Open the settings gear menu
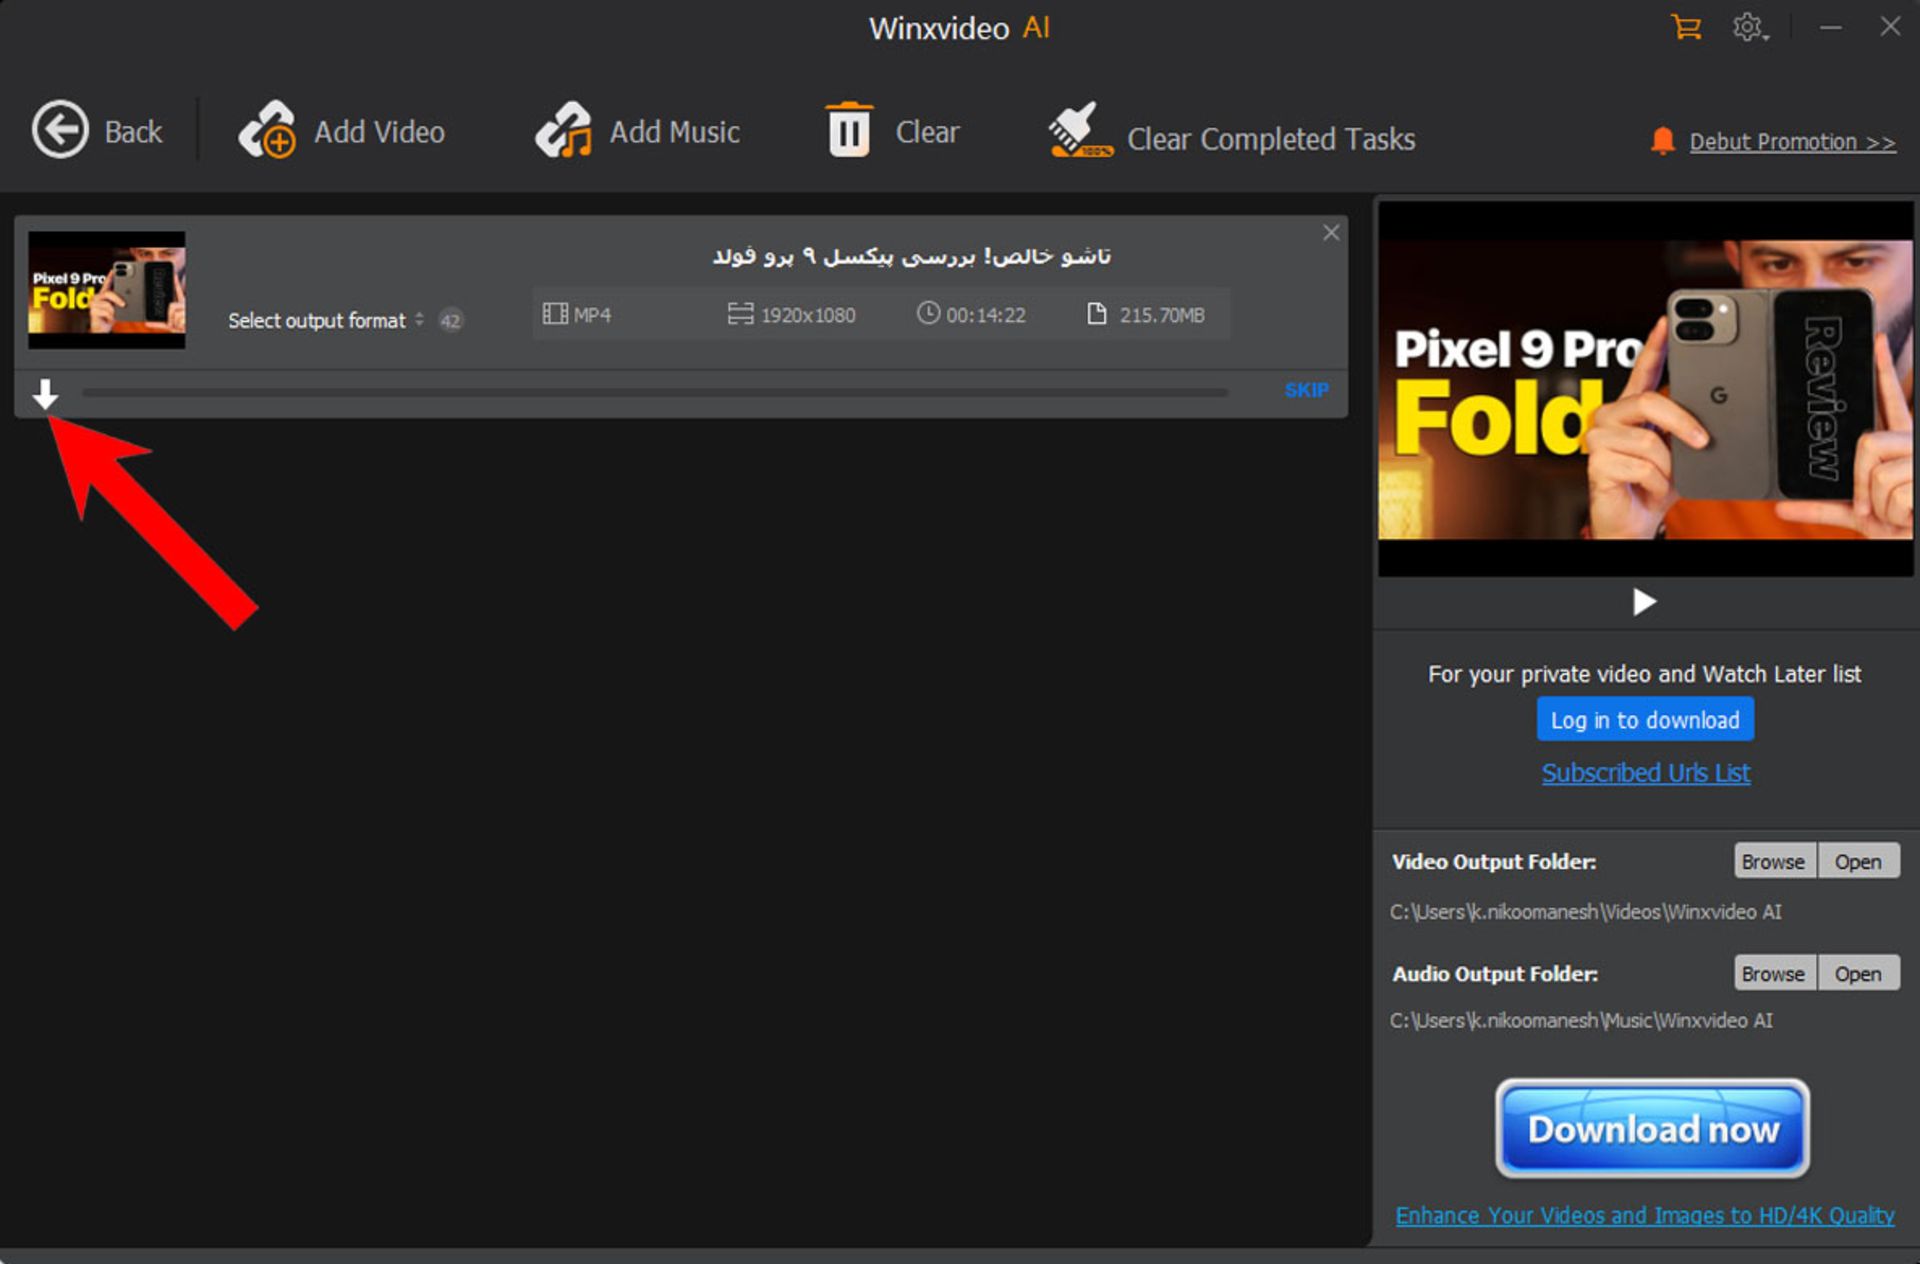The height and width of the screenshot is (1264, 1920). 1749,27
